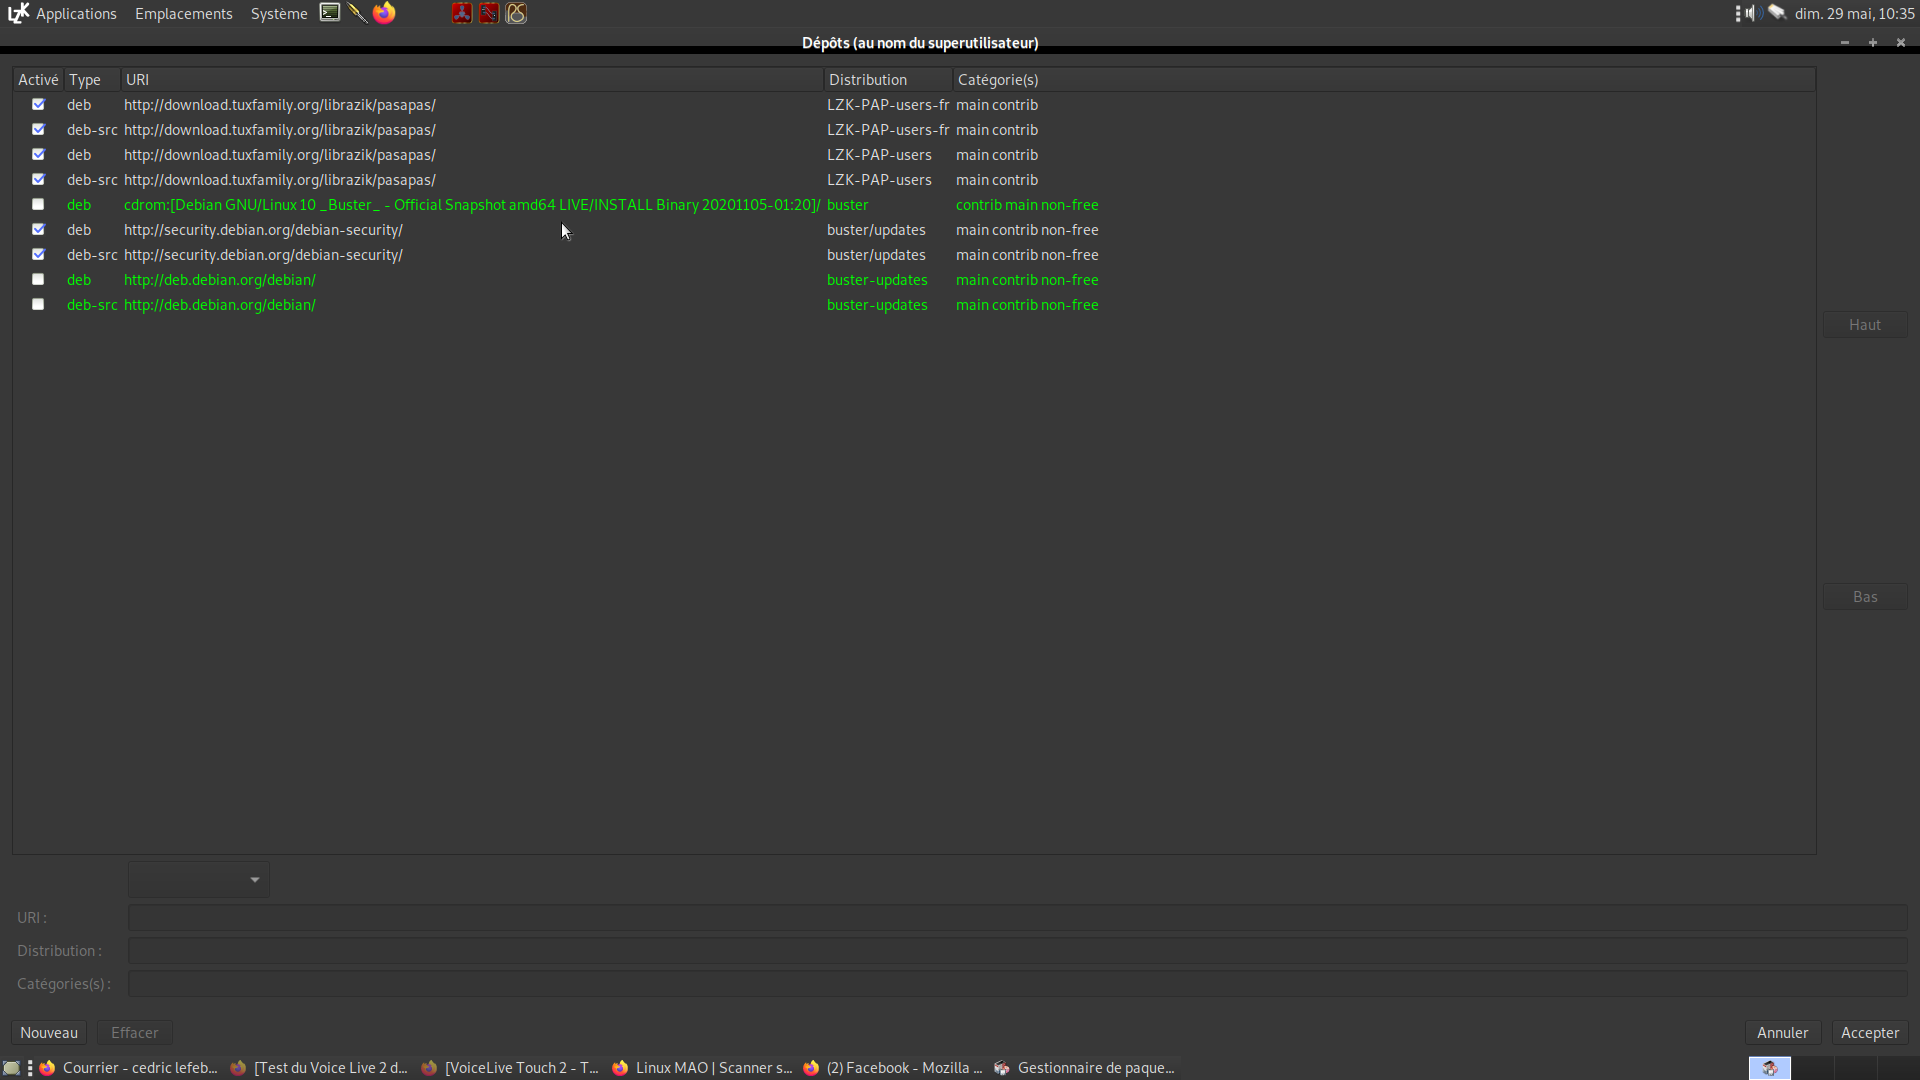Screen dimensions: 1920x1080
Task: Sort the list by Type column header
Action: pyautogui.click(x=85, y=80)
